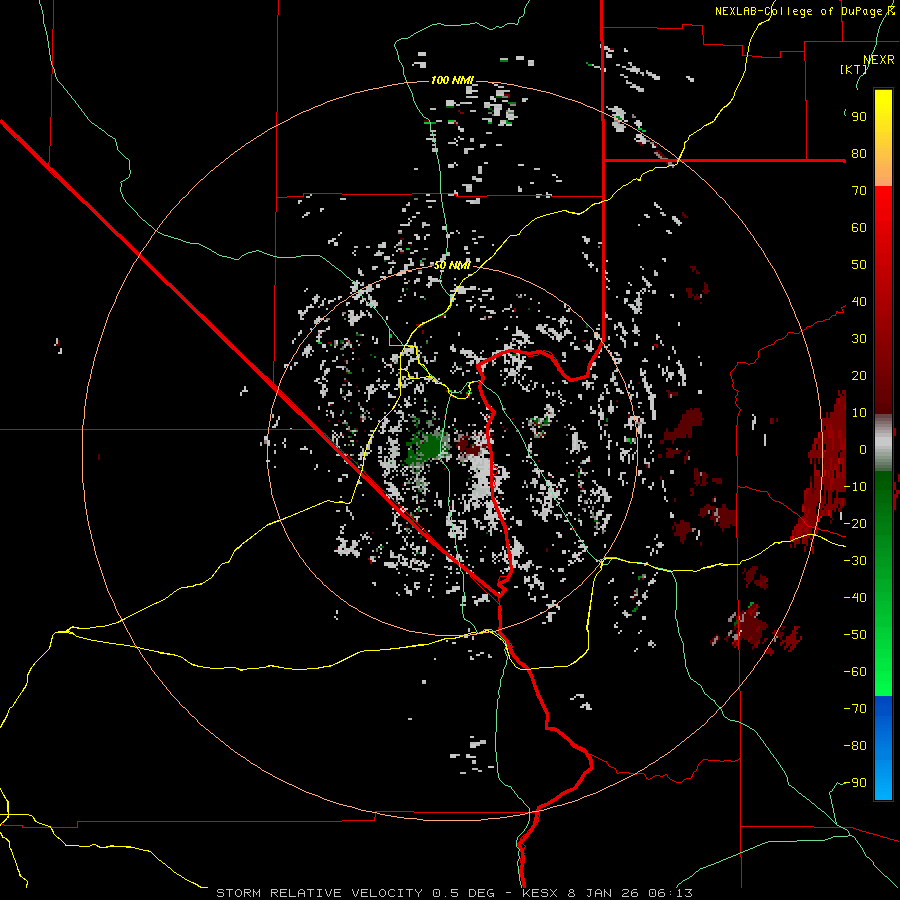Click the -10 value on the velocity scale

(x=855, y=487)
